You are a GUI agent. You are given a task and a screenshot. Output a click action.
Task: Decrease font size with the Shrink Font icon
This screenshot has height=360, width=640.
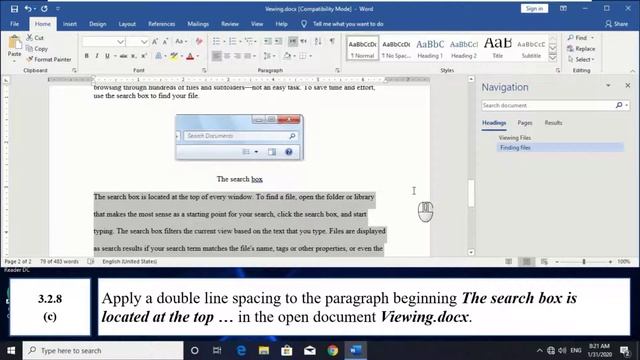165,42
